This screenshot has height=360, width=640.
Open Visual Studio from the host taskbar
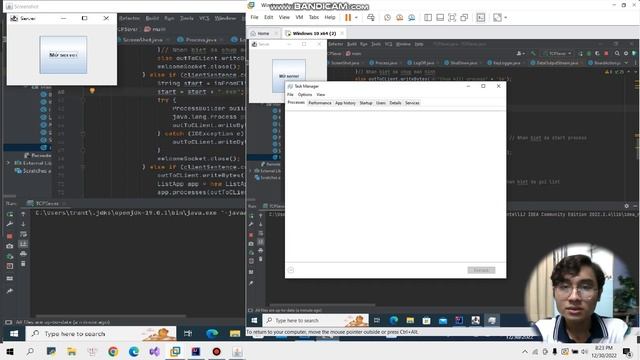pyautogui.click(x=154, y=351)
